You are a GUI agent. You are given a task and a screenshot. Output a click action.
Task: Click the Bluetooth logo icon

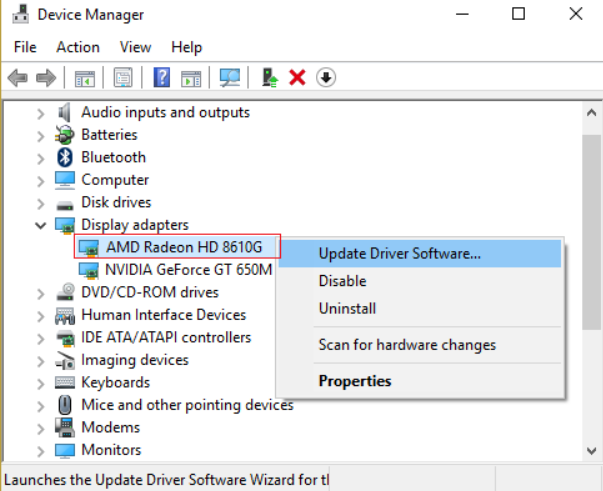[65, 157]
